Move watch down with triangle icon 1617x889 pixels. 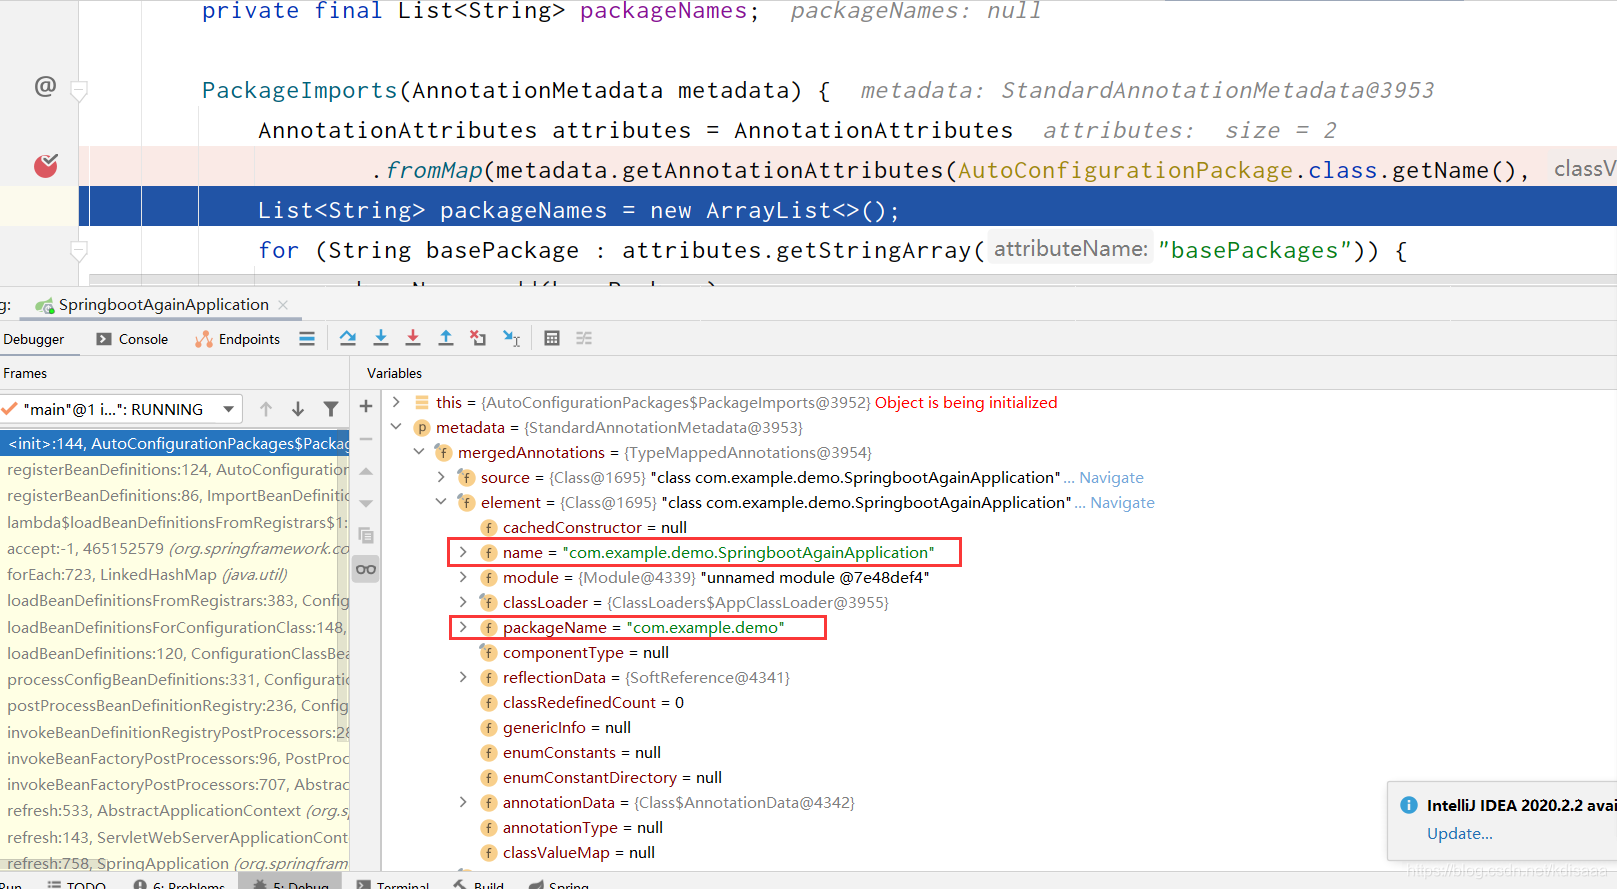point(366,503)
